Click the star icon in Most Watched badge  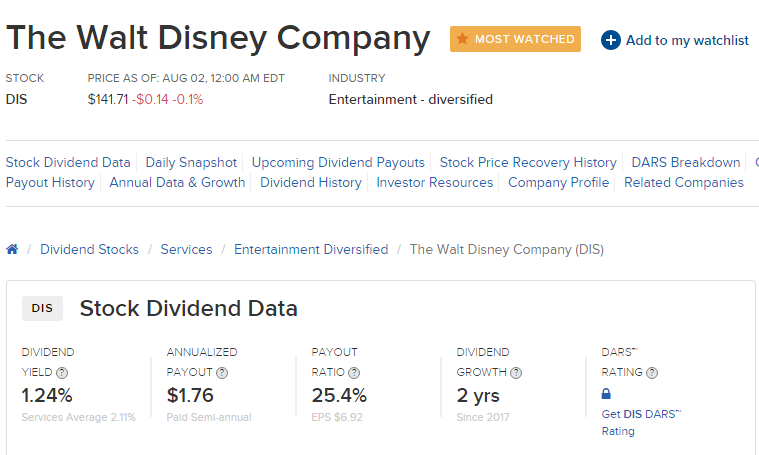pos(463,38)
